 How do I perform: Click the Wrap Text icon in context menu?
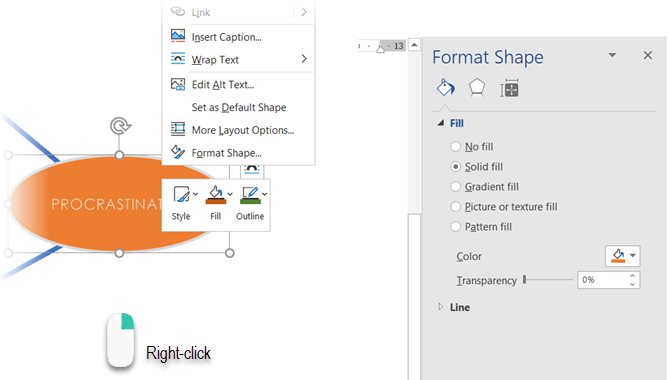pos(178,59)
